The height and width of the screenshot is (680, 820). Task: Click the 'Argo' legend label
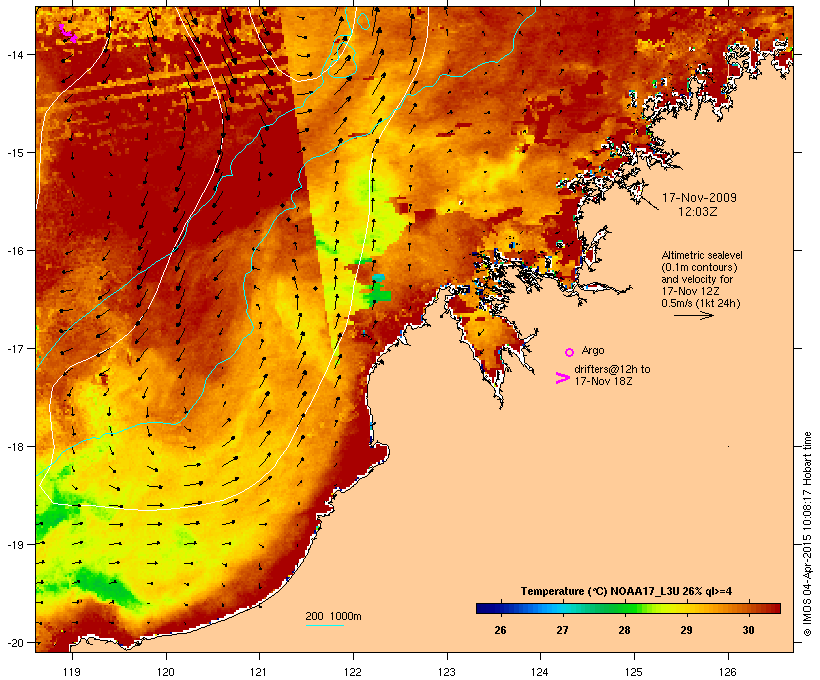(x=593, y=350)
